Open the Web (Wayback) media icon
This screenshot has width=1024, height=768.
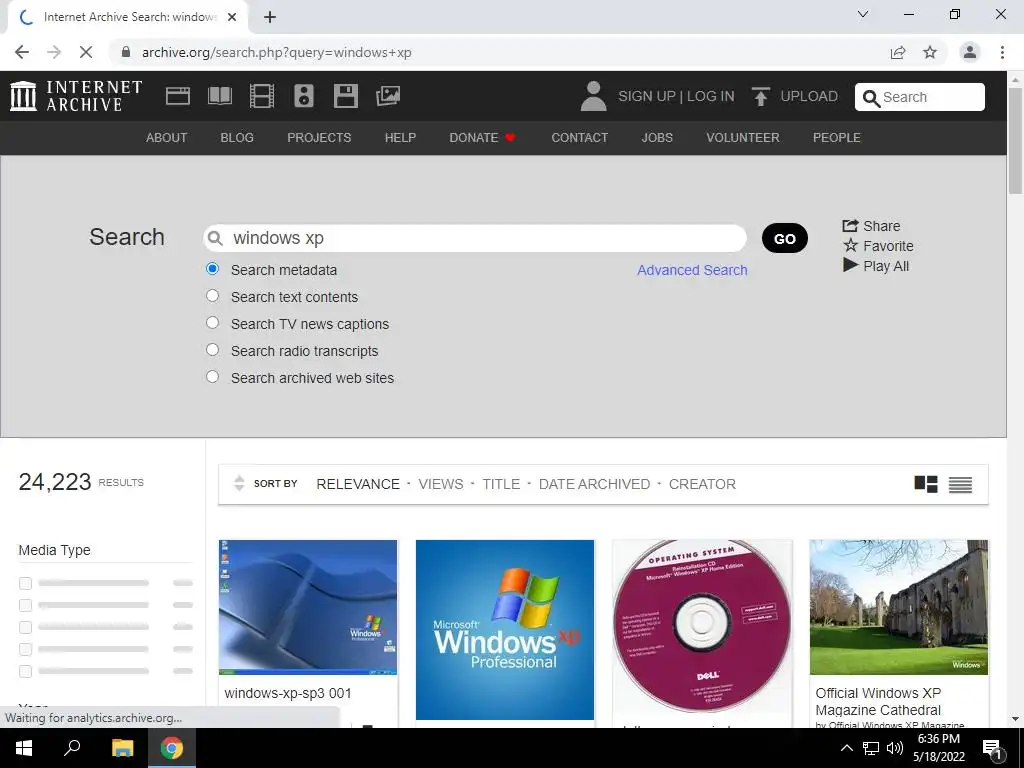[x=178, y=96]
